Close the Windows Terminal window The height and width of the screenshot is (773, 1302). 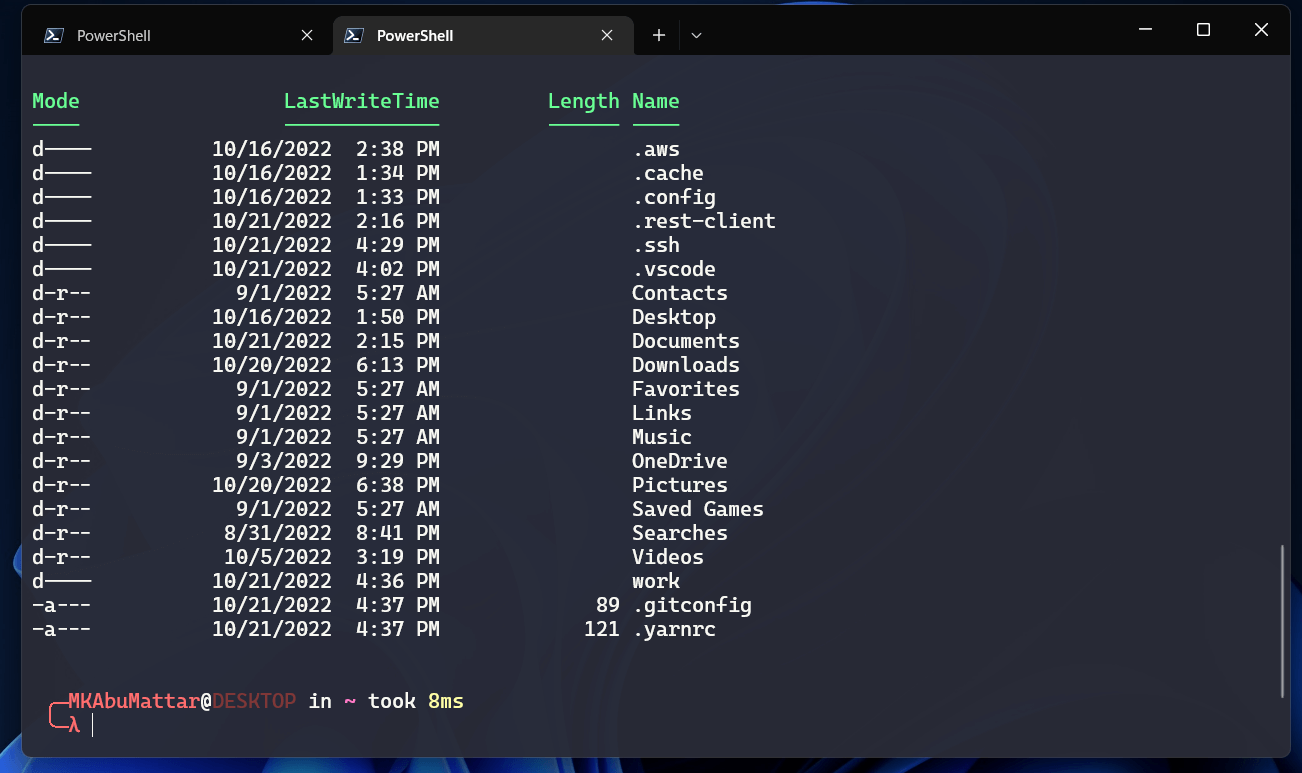pyautogui.click(x=1261, y=30)
